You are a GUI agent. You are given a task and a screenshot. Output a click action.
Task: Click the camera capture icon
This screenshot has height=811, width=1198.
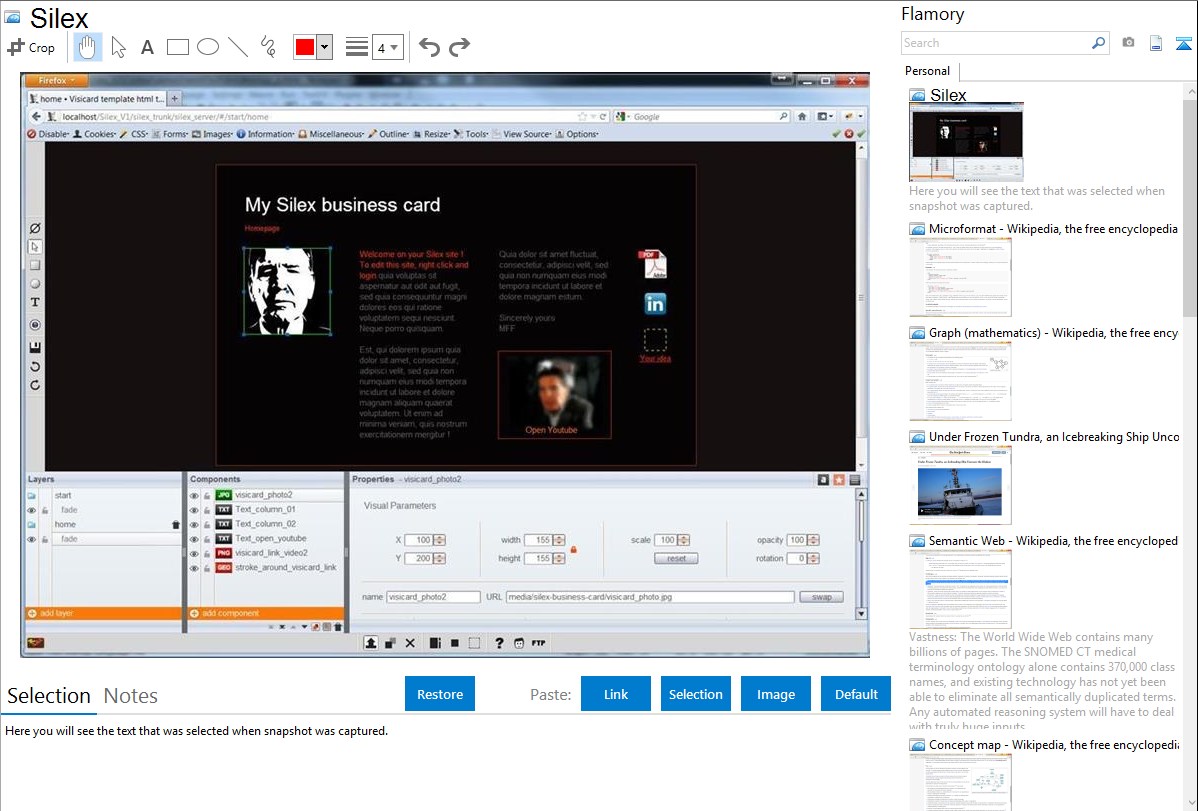(1128, 43)
